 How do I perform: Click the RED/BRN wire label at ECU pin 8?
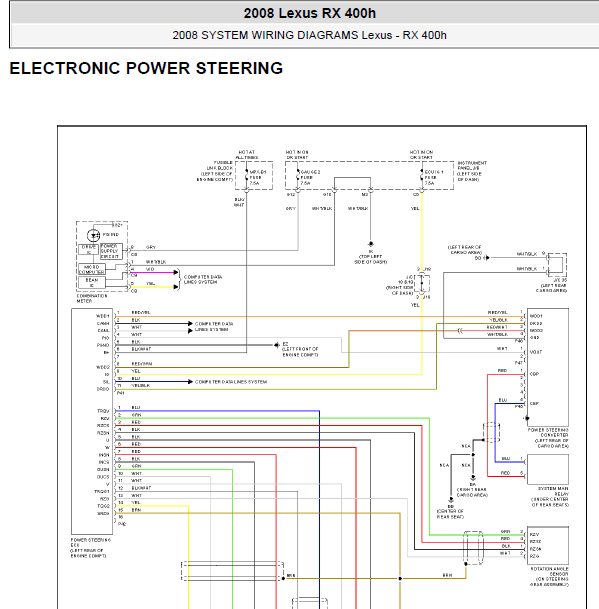tap(142, 364)
